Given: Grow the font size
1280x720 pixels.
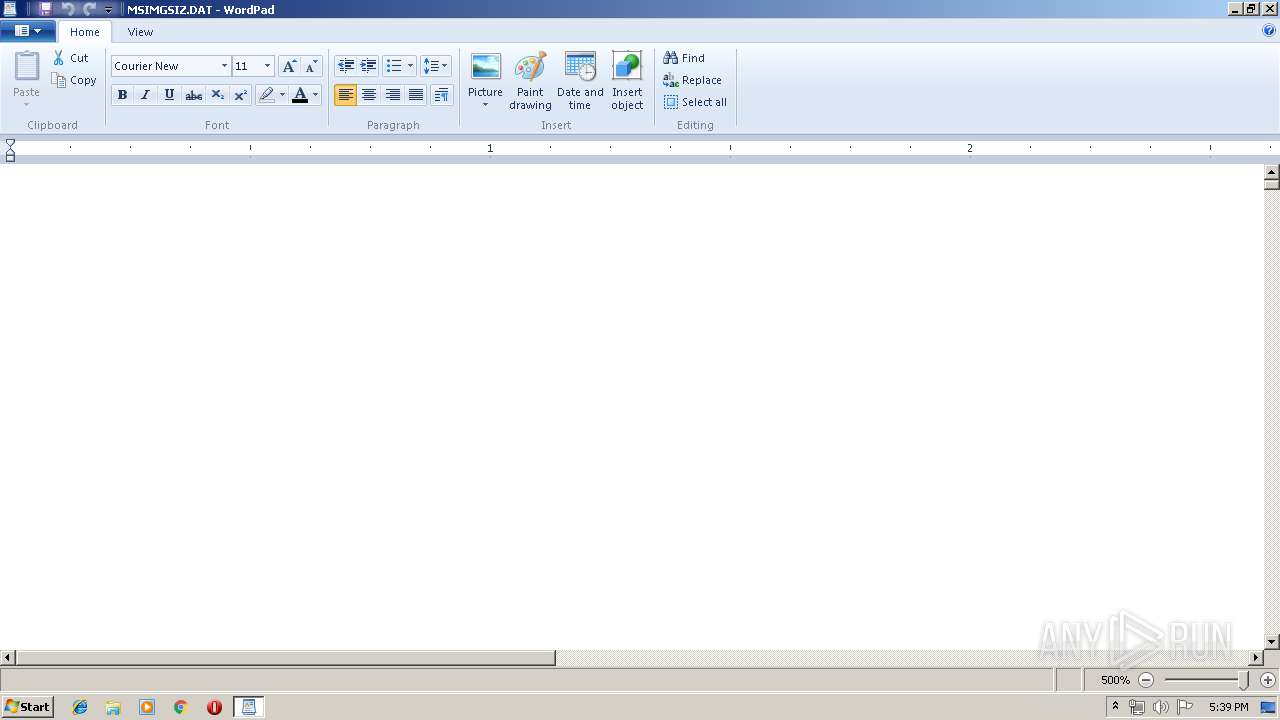Looking at the screenshot, I should coord(289,66).
